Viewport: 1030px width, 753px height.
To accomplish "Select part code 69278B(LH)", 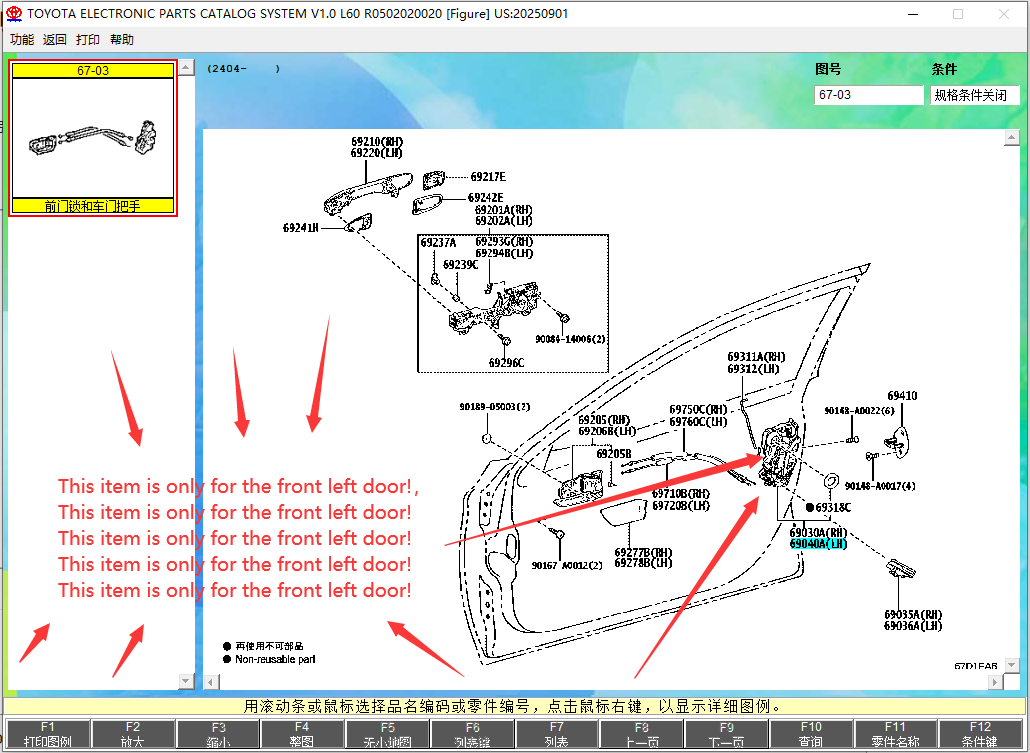I will (x=643, y=563).
